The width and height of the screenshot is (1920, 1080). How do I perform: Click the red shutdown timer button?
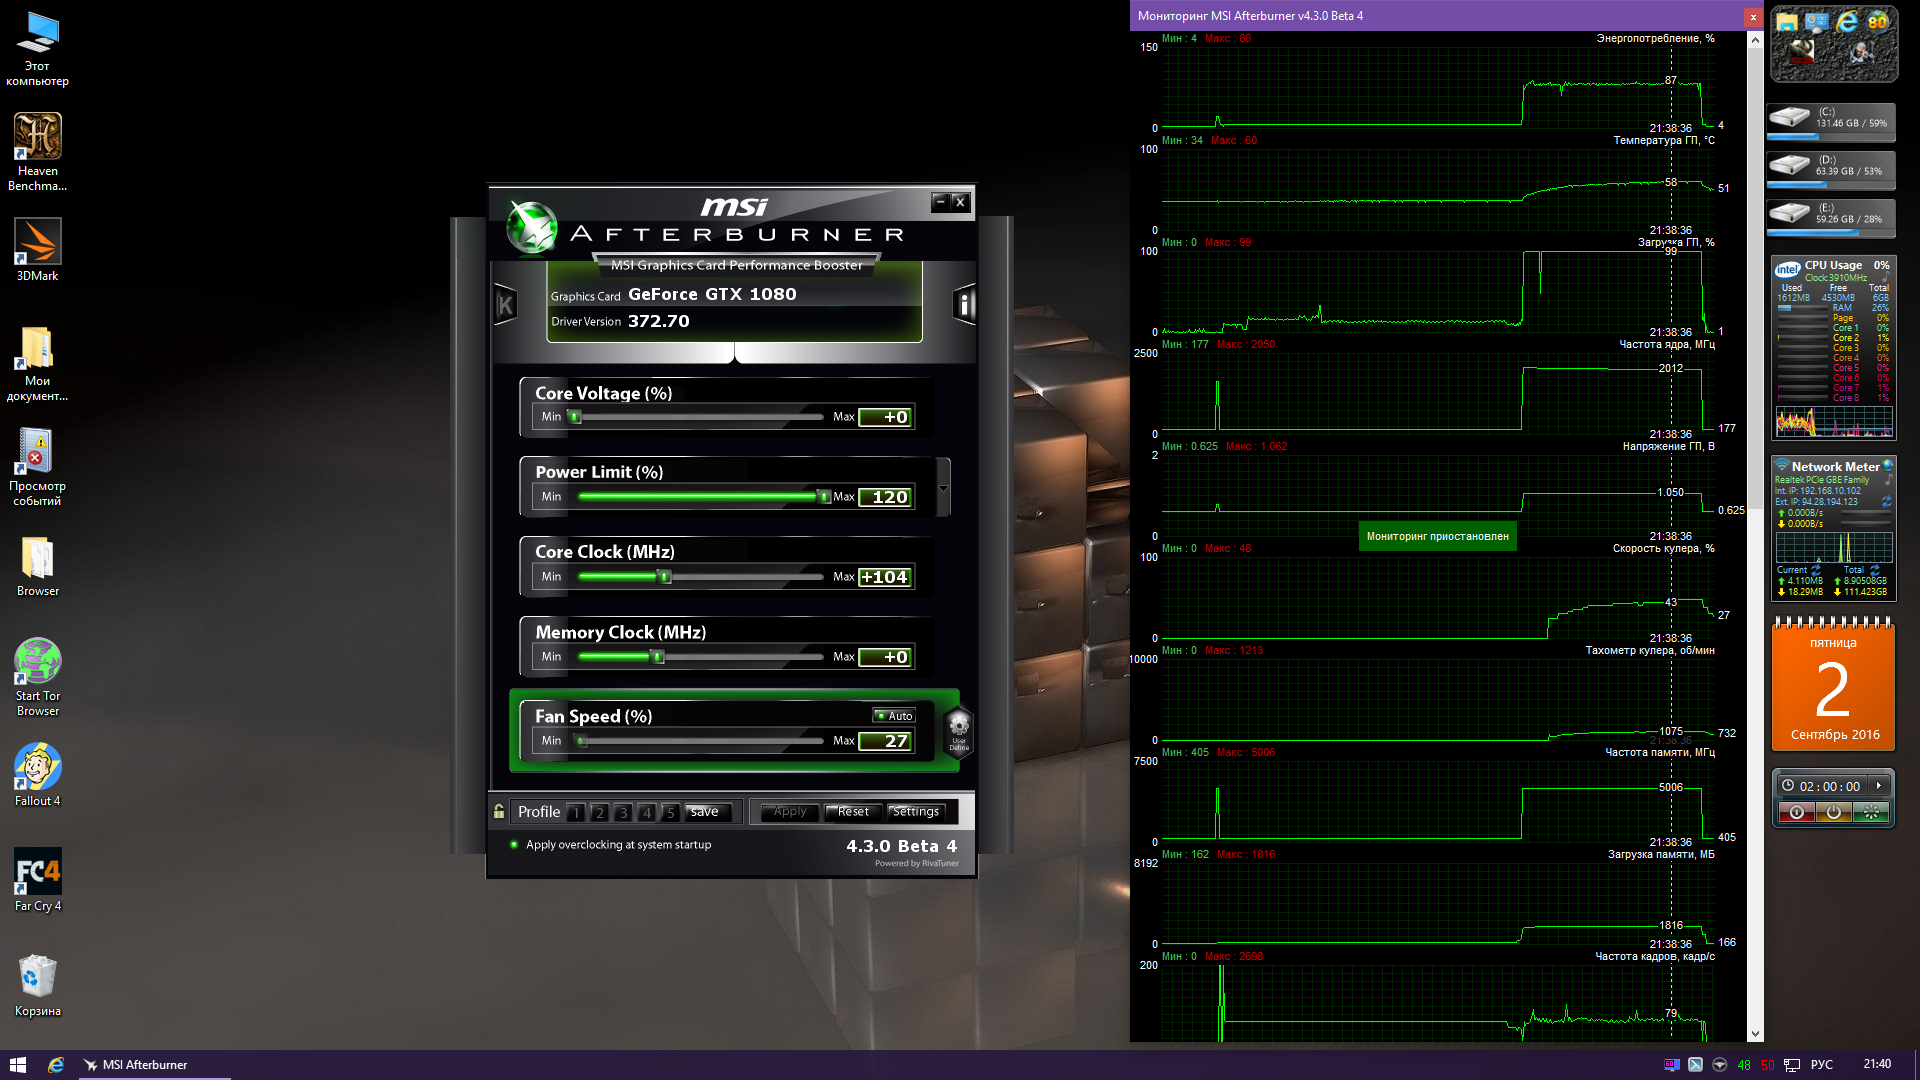1796,812
